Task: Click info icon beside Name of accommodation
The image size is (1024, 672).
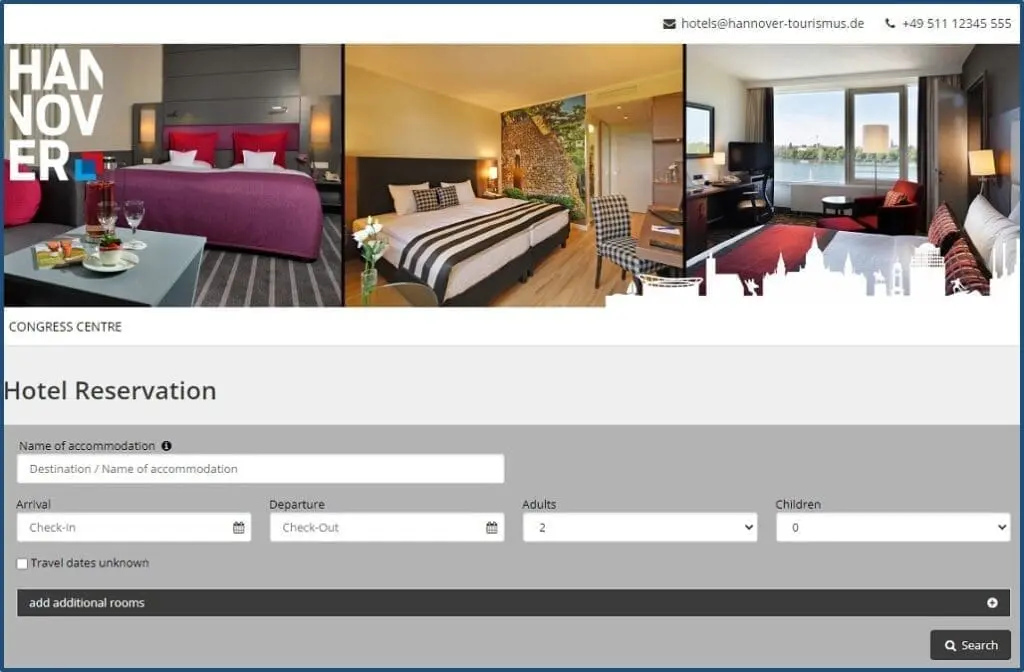Action: point(166,446)
